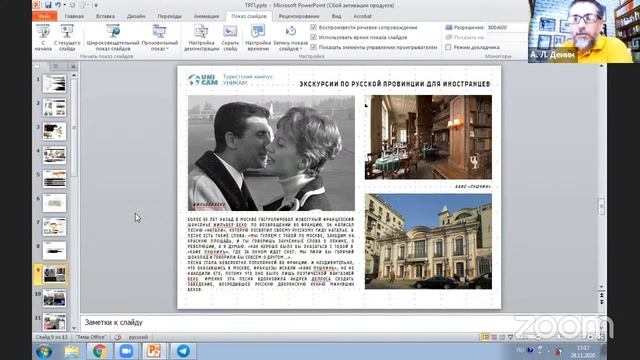
Task: Switch to the Рецензирование (Review) ribbon tab
Action: [299, 16]
